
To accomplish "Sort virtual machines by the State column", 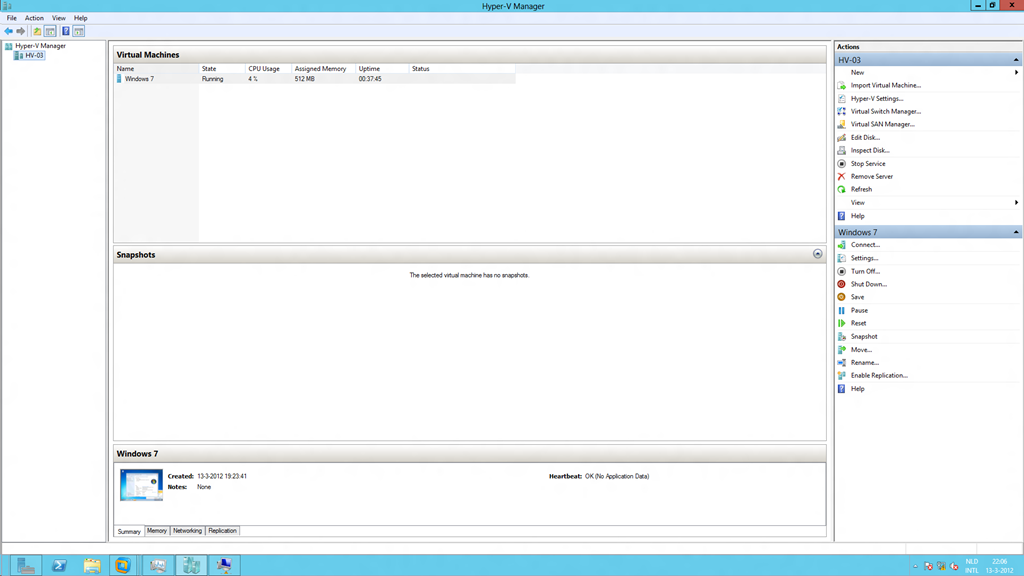I will point(222,69).
